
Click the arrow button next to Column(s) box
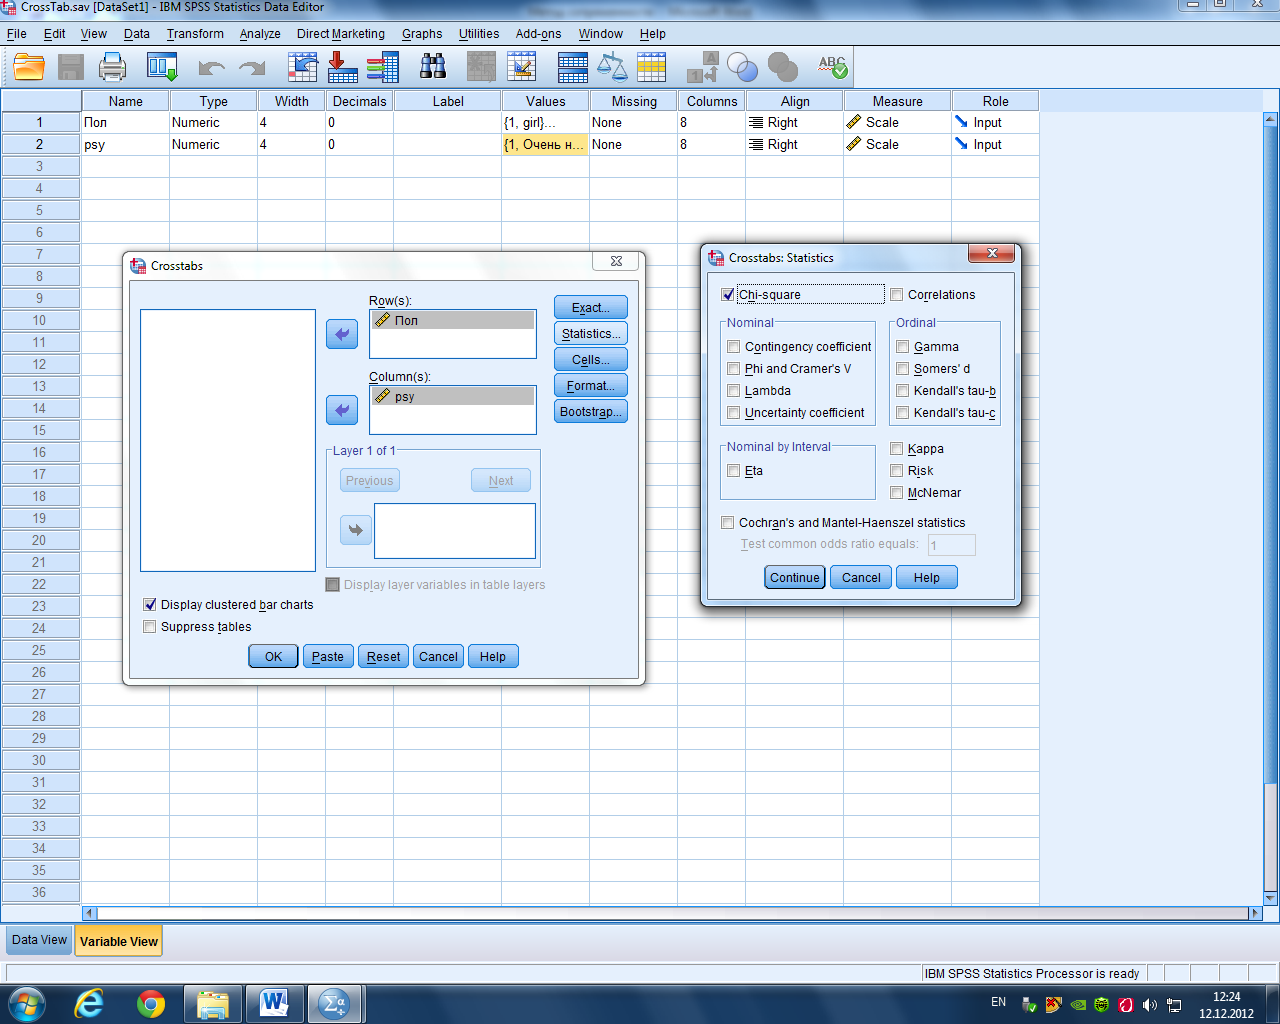[342, 410]
